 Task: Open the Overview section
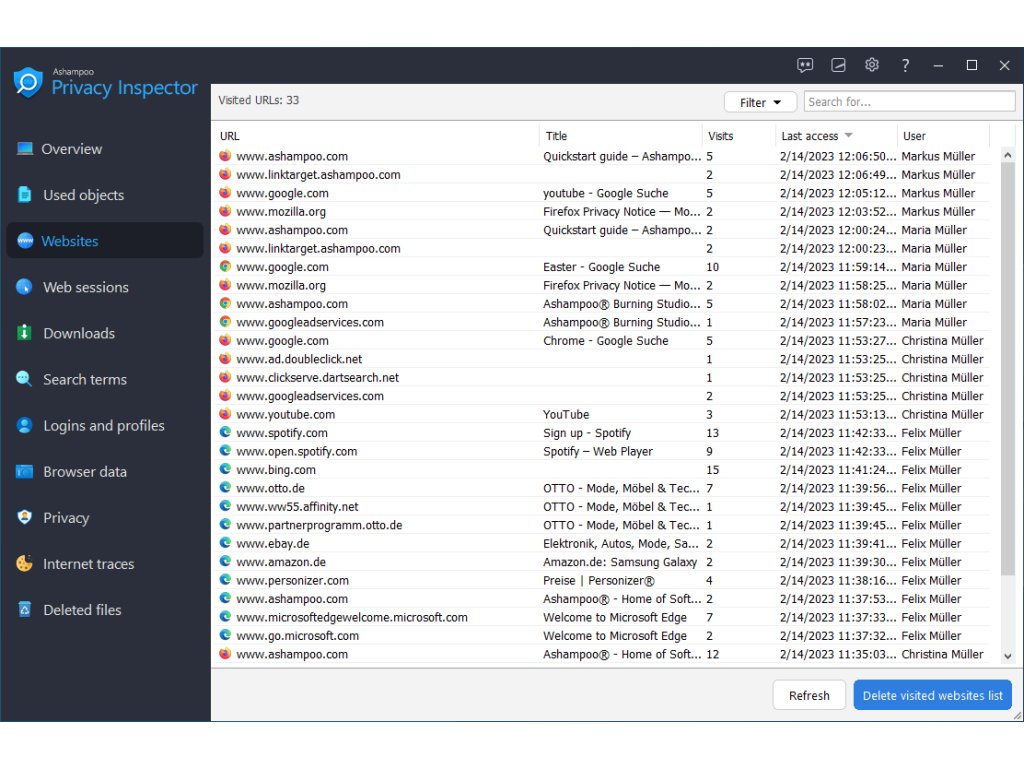[x=71, y=149]
